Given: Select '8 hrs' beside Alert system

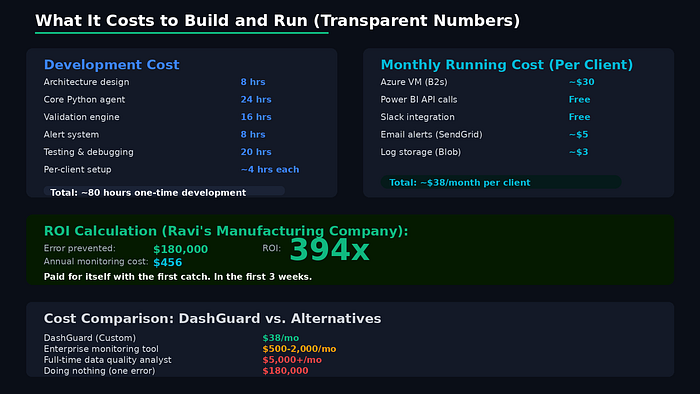Looking at the screenshot, I should 253,134.
